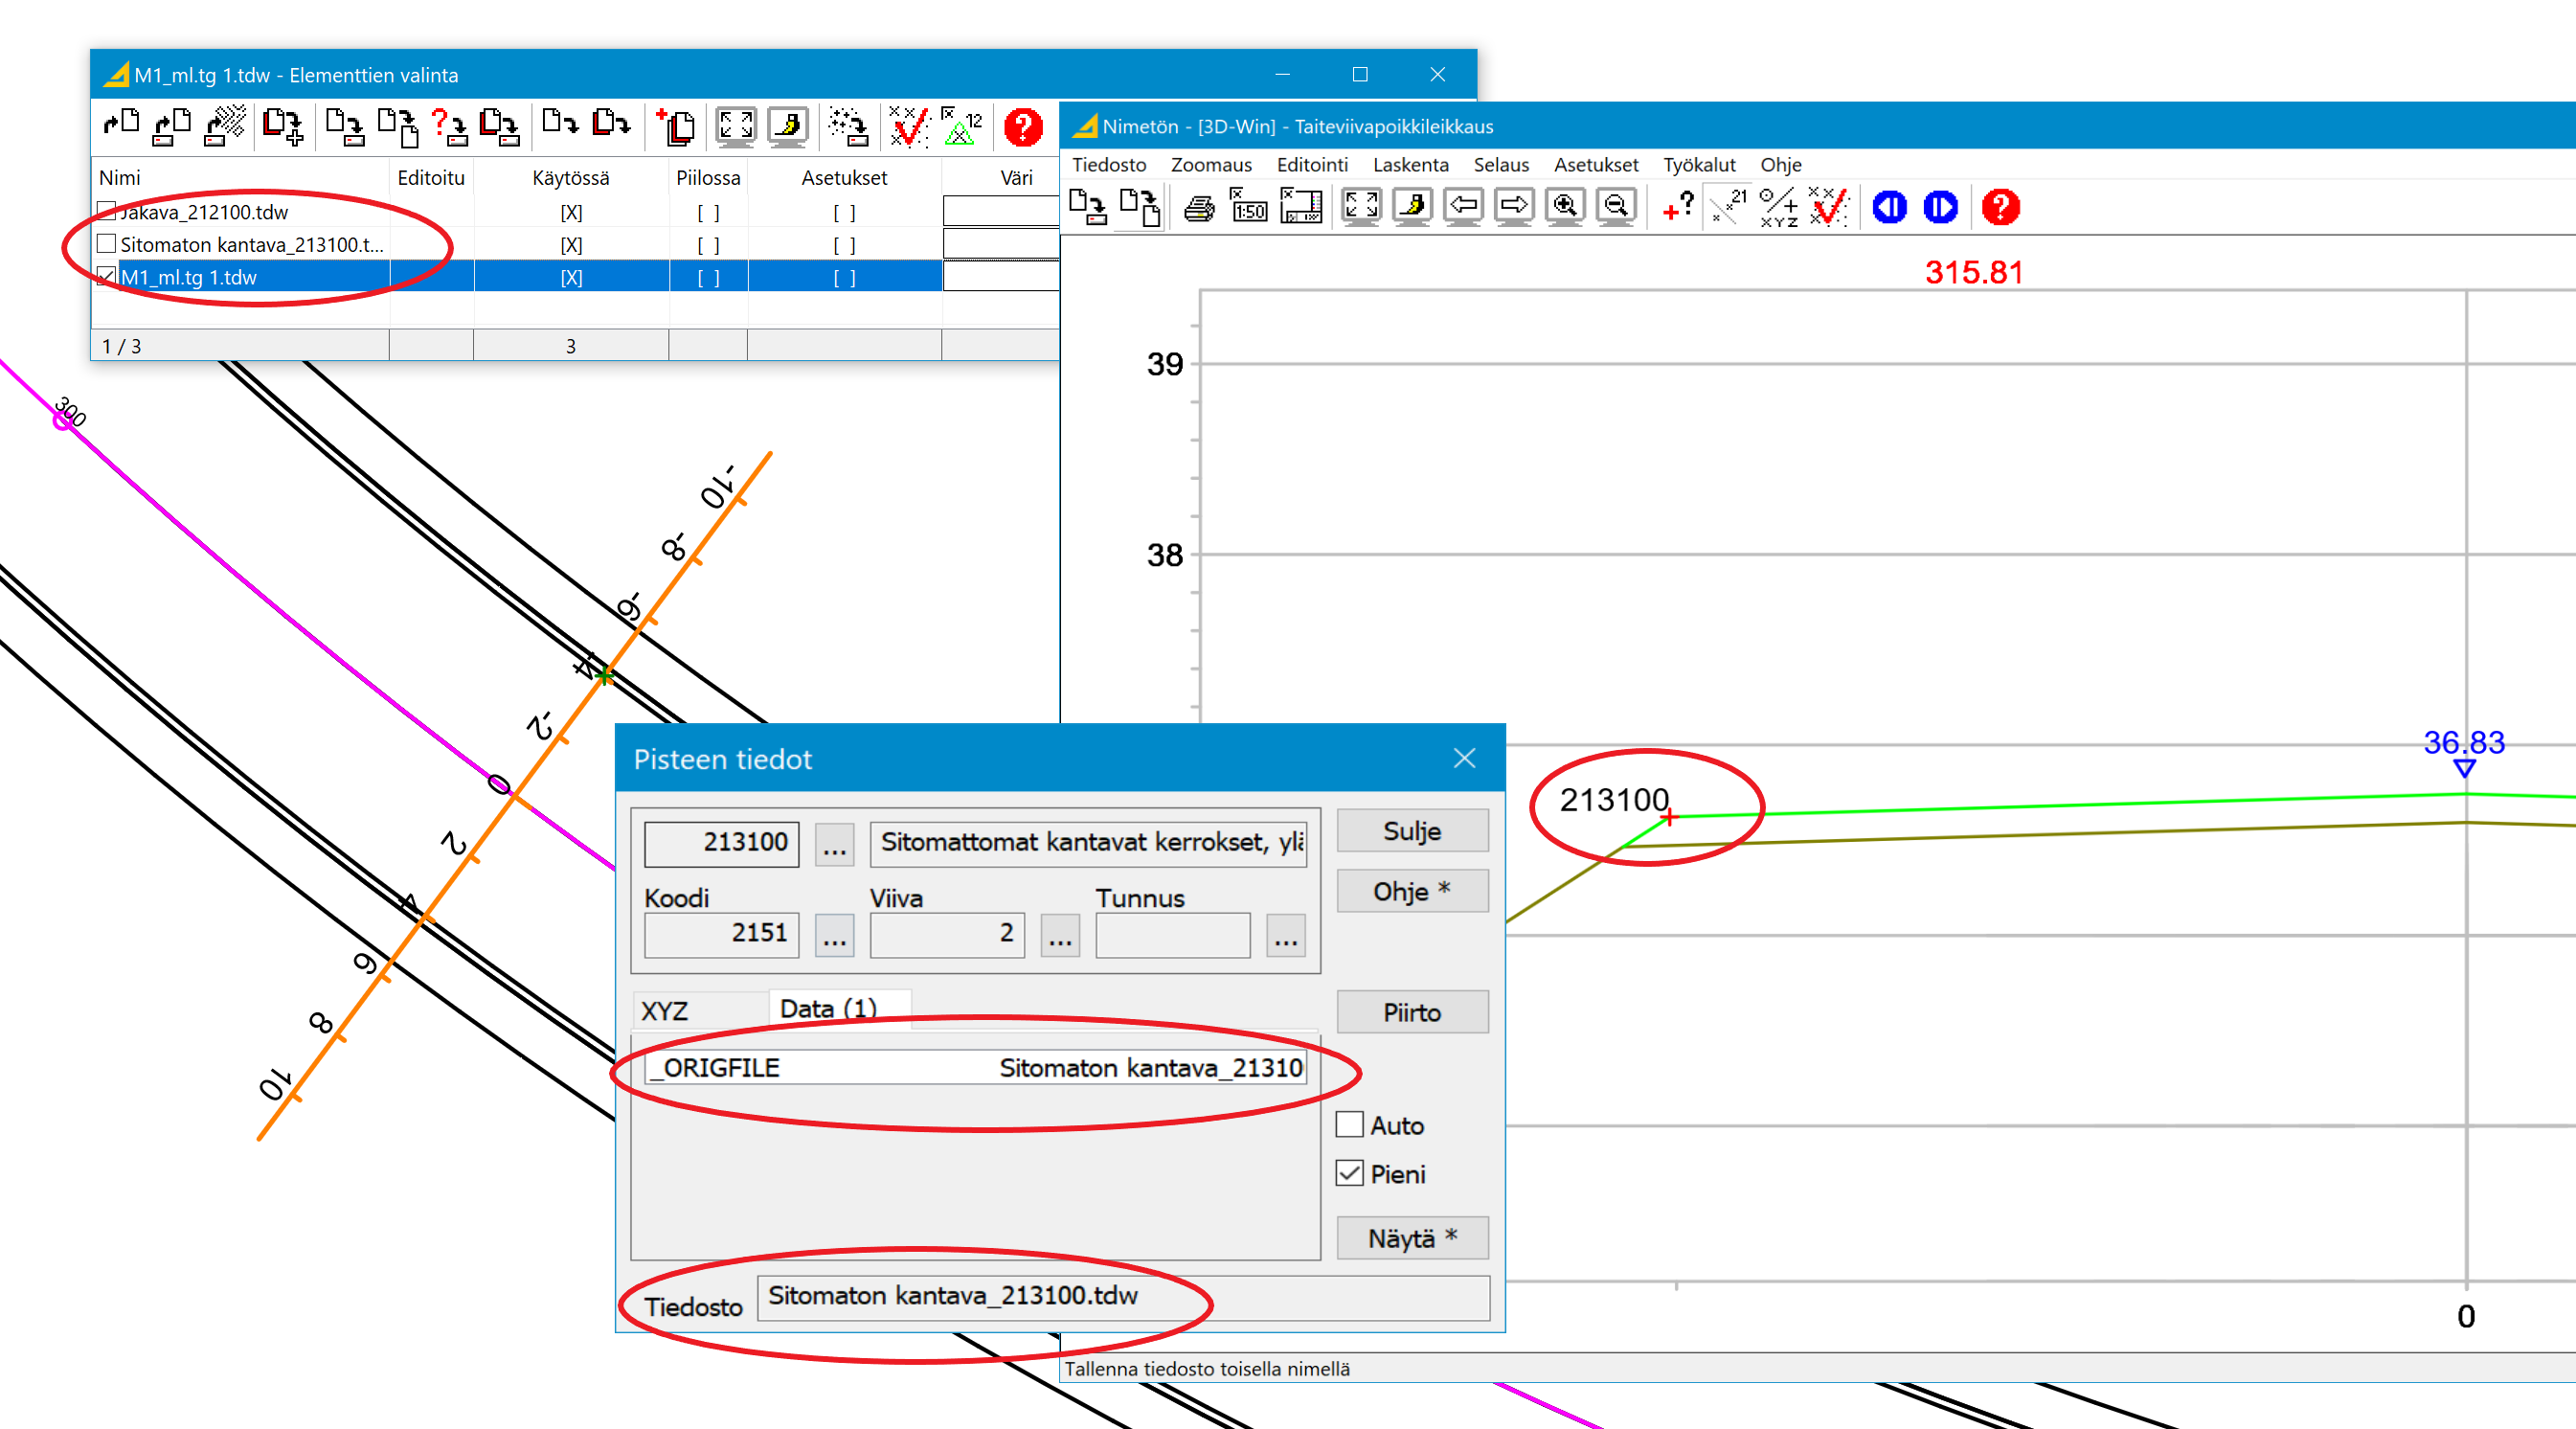Image resolution: width=2576 pixels, height=1429 pixels.
Task: Click the print icon in cross-section toolbar
Action: click(x=1199, y=208)
